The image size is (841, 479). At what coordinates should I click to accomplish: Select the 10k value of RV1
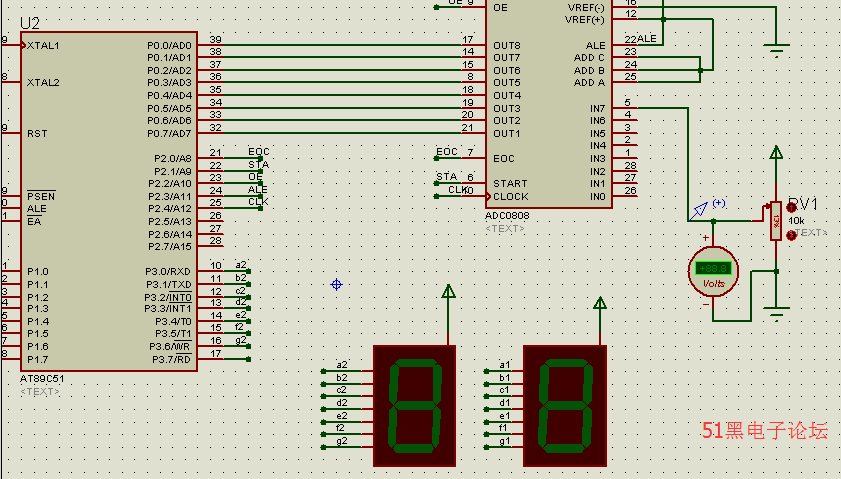pyautogui.click(x=796, y=221)
